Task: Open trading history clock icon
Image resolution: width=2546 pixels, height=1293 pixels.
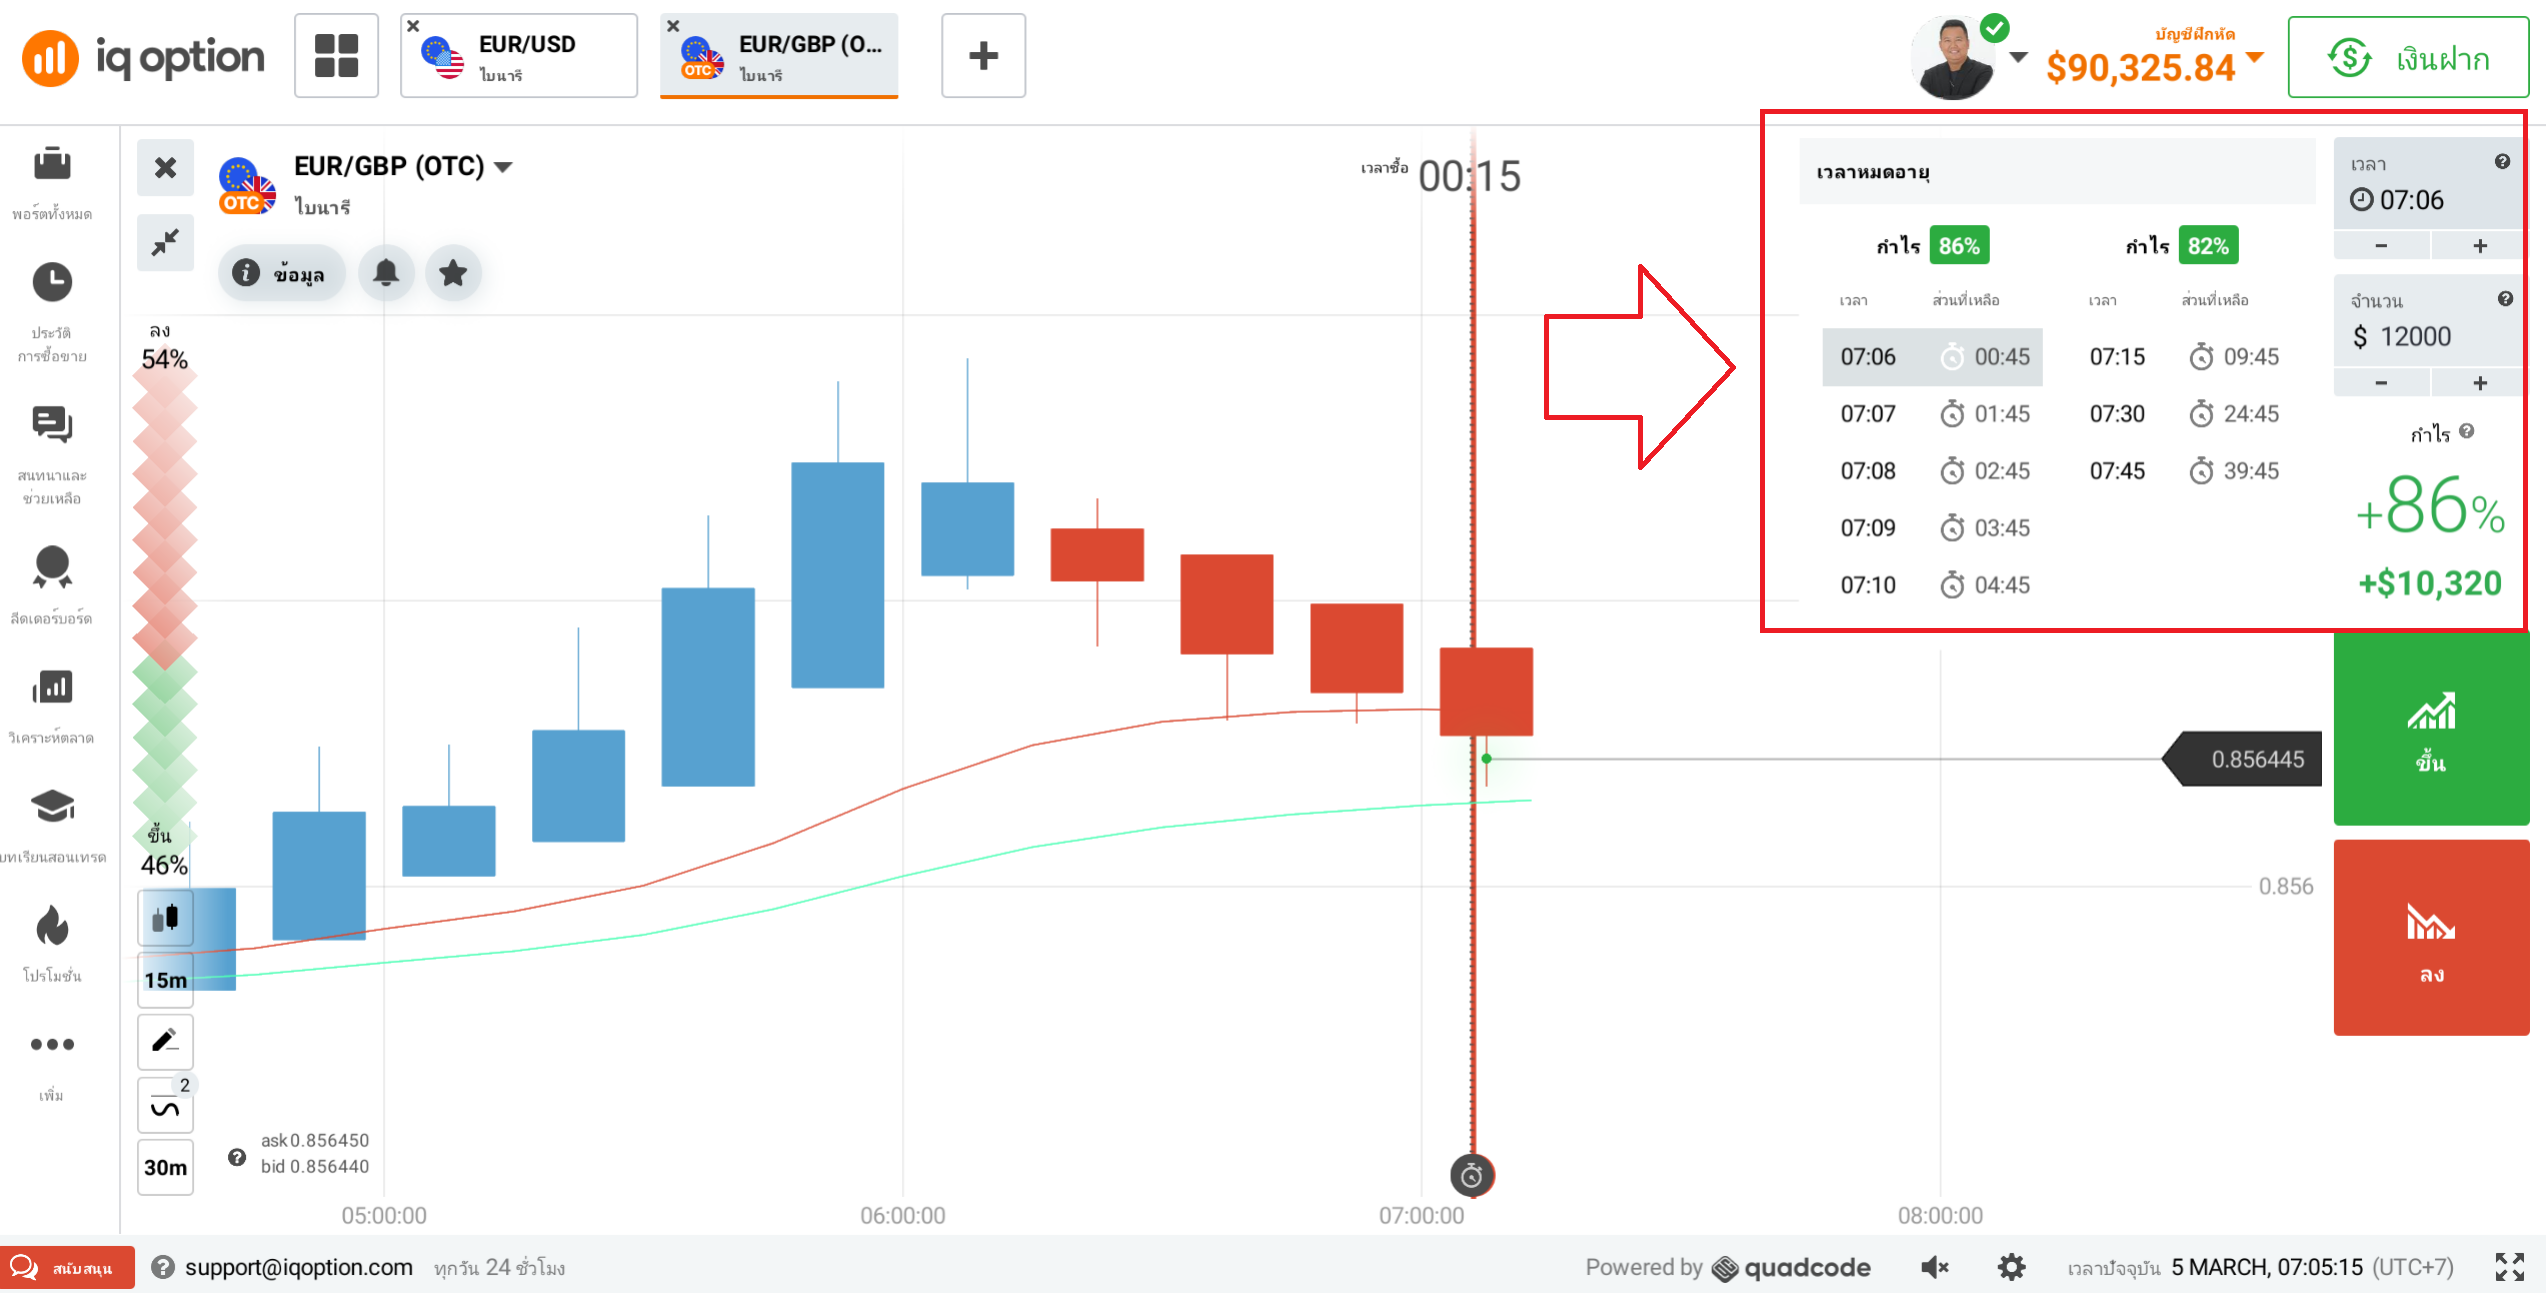Action: point(52,282)
